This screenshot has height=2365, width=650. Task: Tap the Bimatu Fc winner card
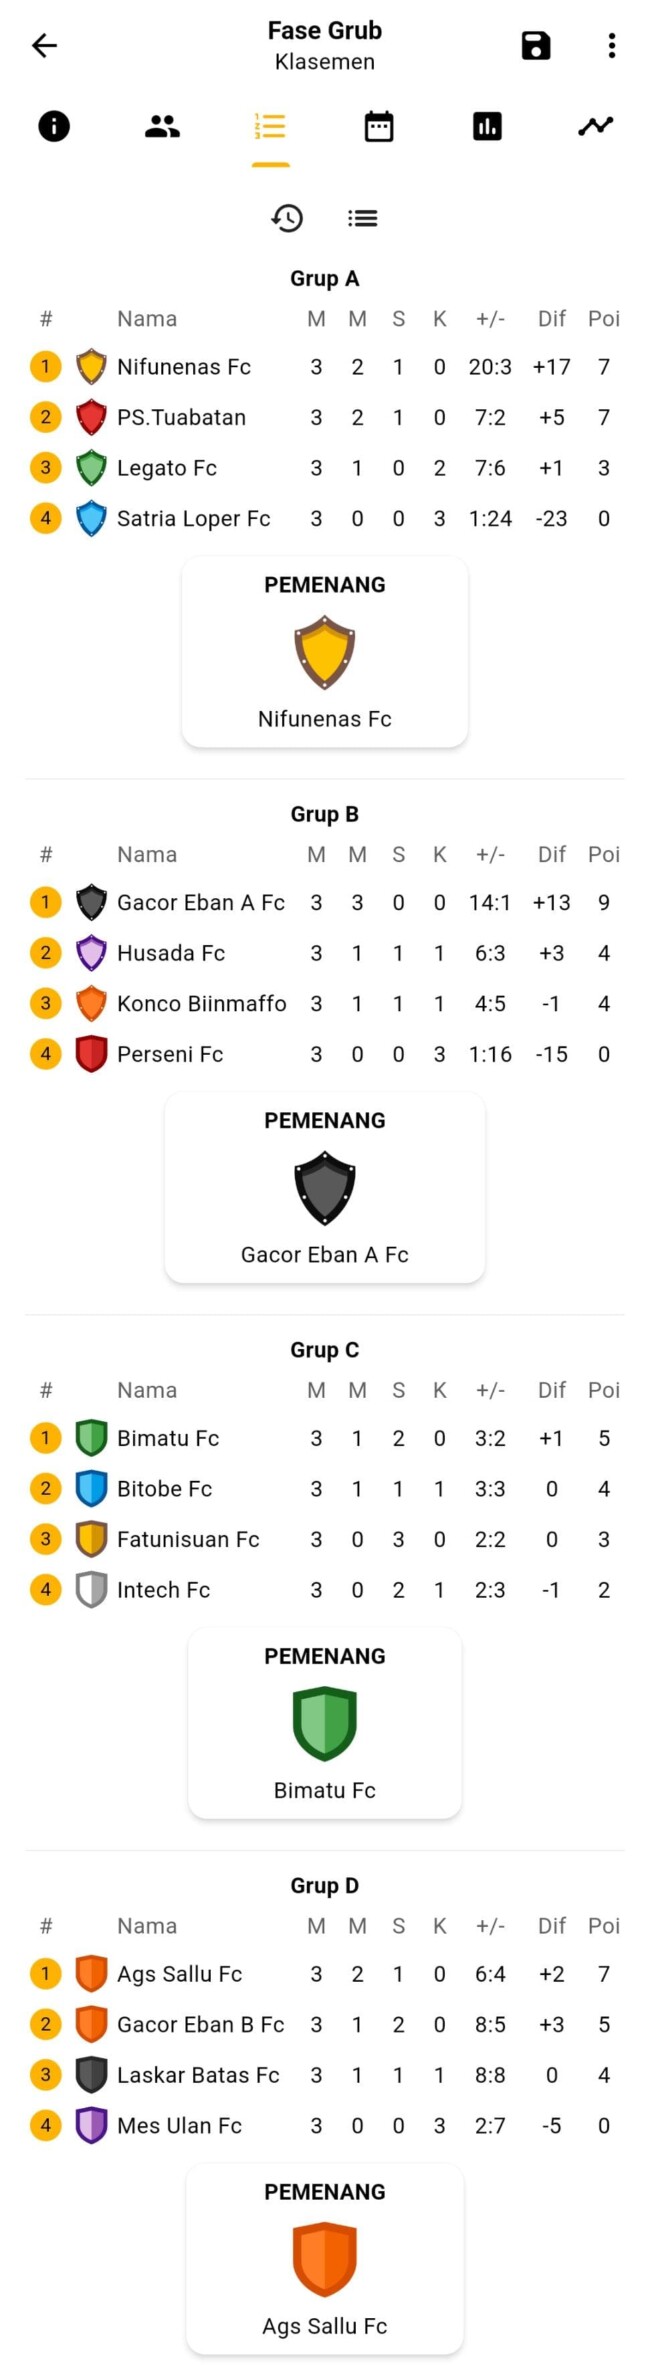(x=324, y=1723)
